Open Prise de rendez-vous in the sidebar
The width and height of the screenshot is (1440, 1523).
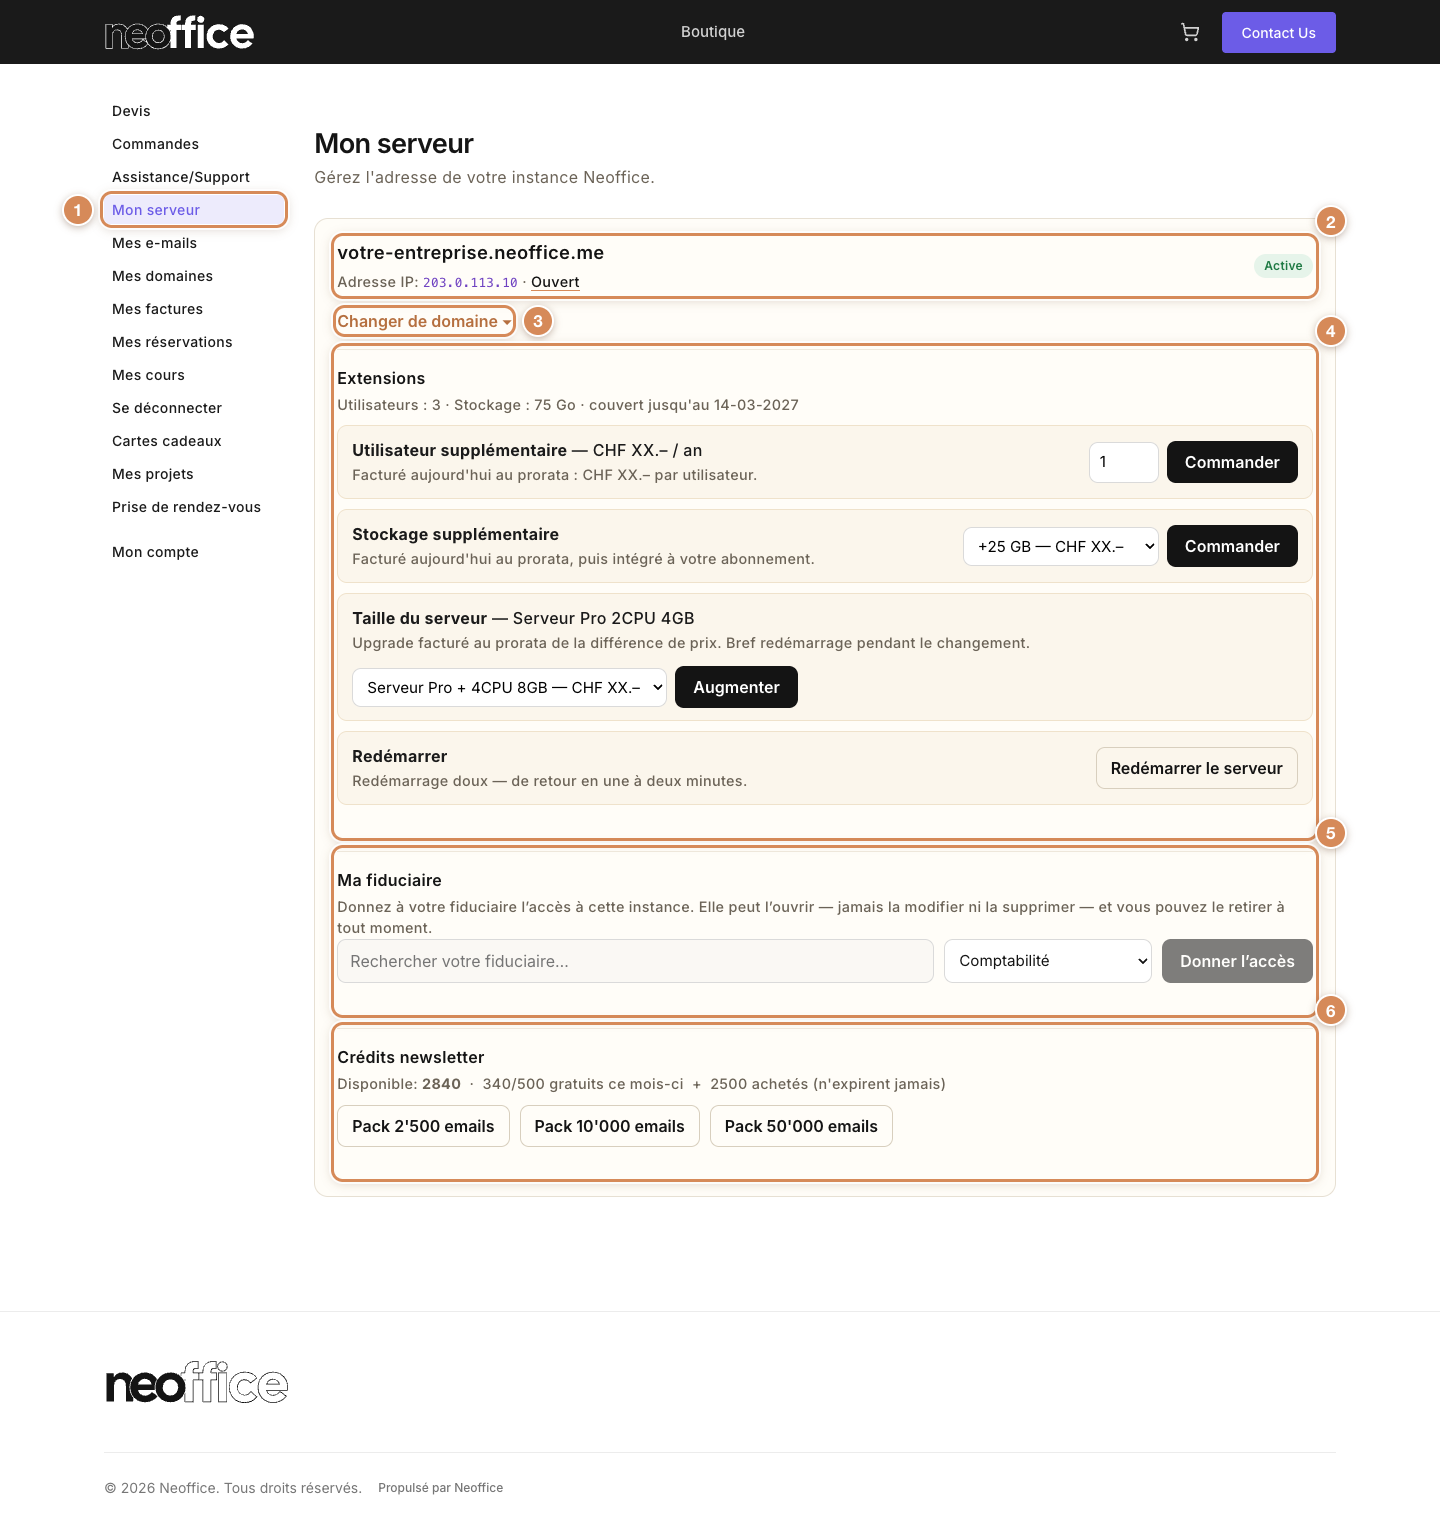pyautogui.click(x=186, y=507)
